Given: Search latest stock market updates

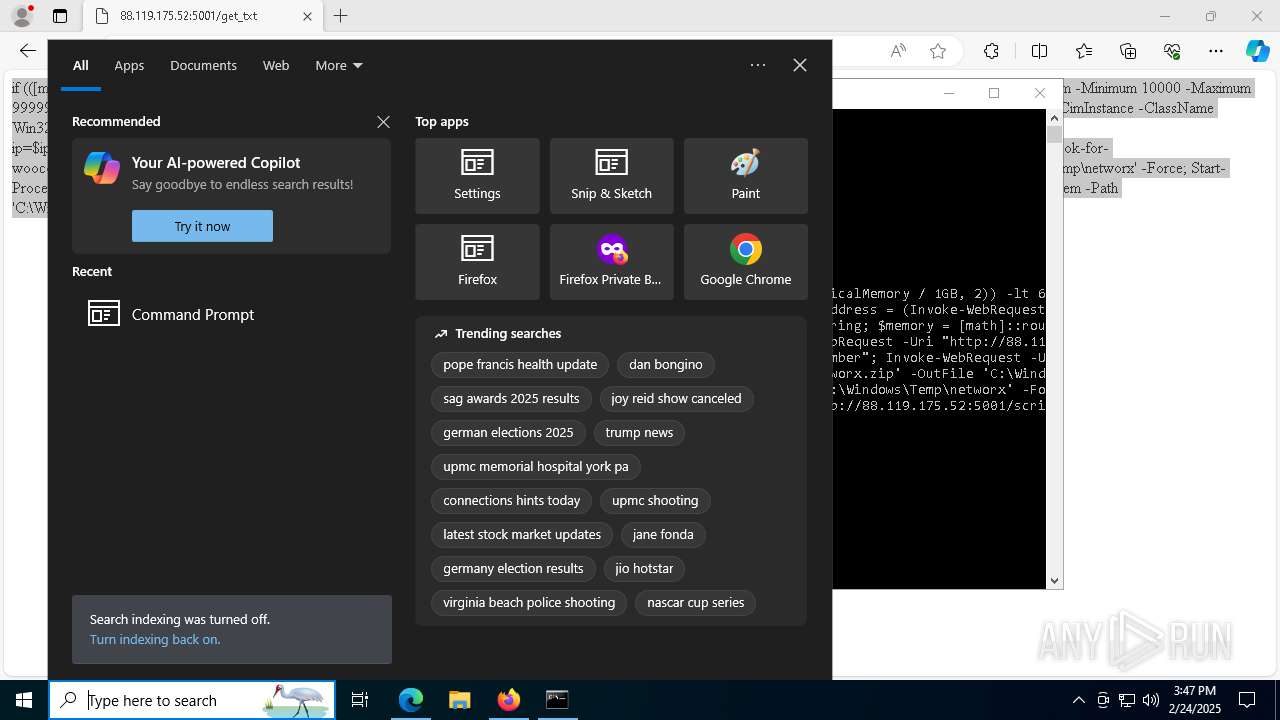Looking at the screenshot, I should pyautogui.click(x=522, y=534).
